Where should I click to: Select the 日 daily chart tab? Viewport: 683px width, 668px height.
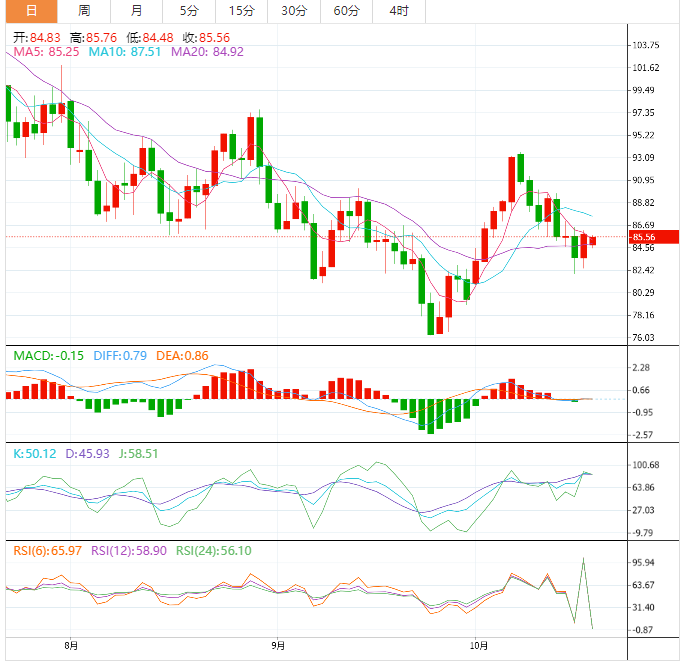31,11
